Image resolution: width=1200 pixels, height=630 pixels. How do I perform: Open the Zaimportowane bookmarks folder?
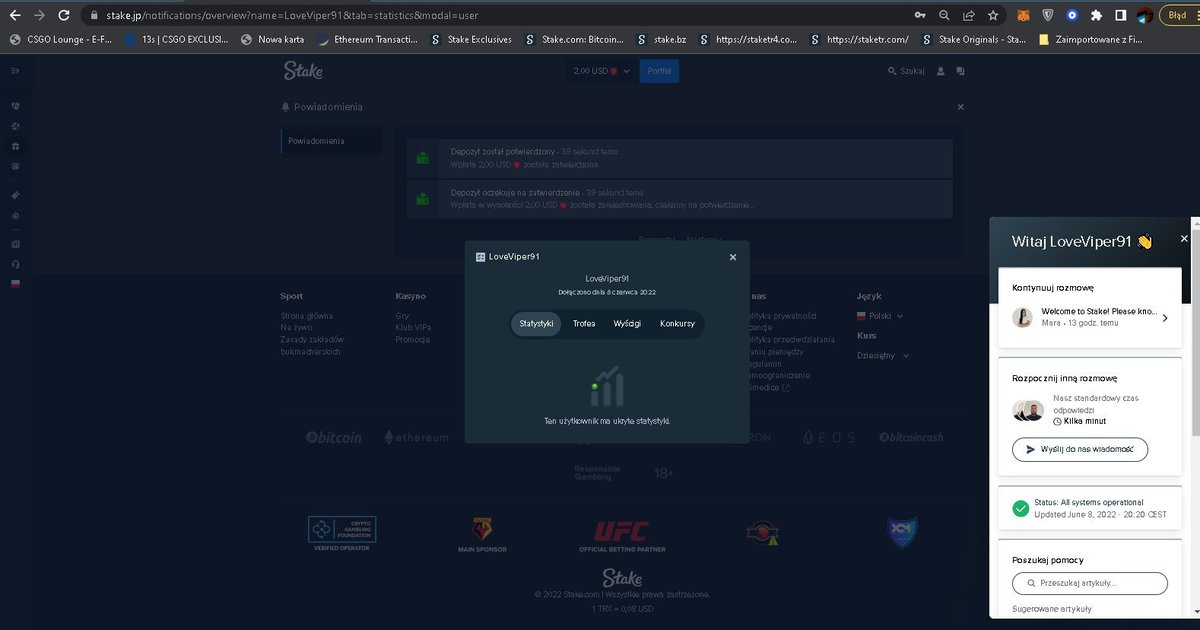[1091, 40]
